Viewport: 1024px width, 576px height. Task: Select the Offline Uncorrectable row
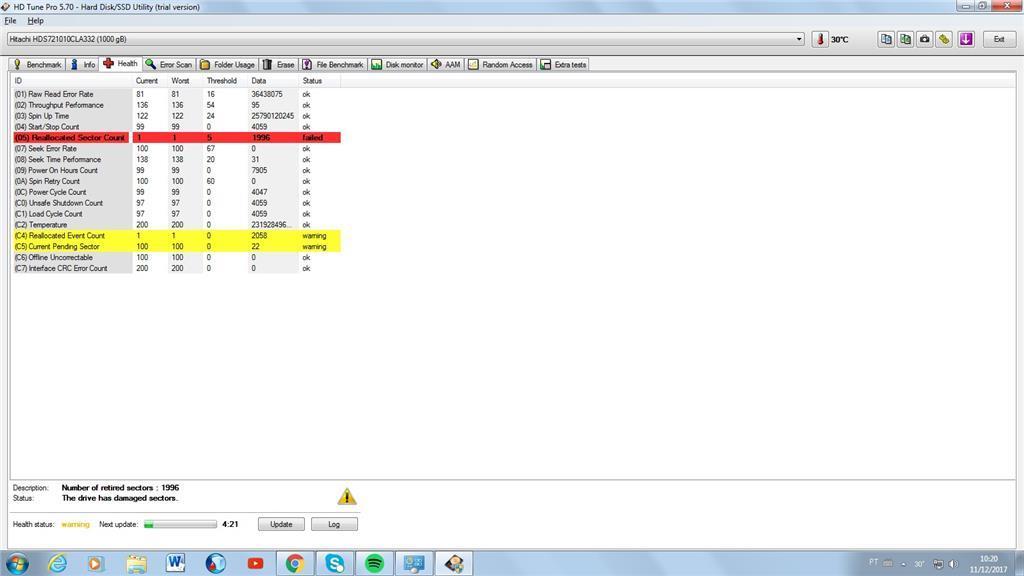(176, 257)
